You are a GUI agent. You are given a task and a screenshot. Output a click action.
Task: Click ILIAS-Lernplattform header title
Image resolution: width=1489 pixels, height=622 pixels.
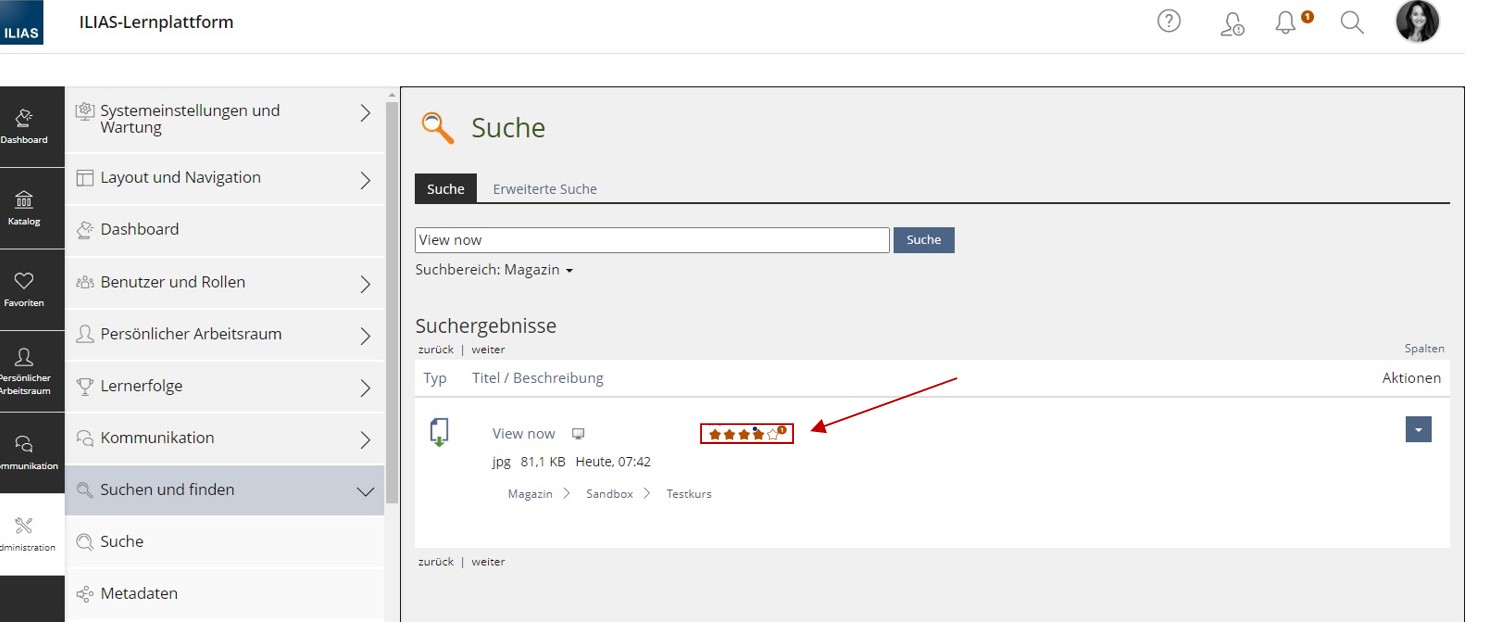(x=156, y=22)
